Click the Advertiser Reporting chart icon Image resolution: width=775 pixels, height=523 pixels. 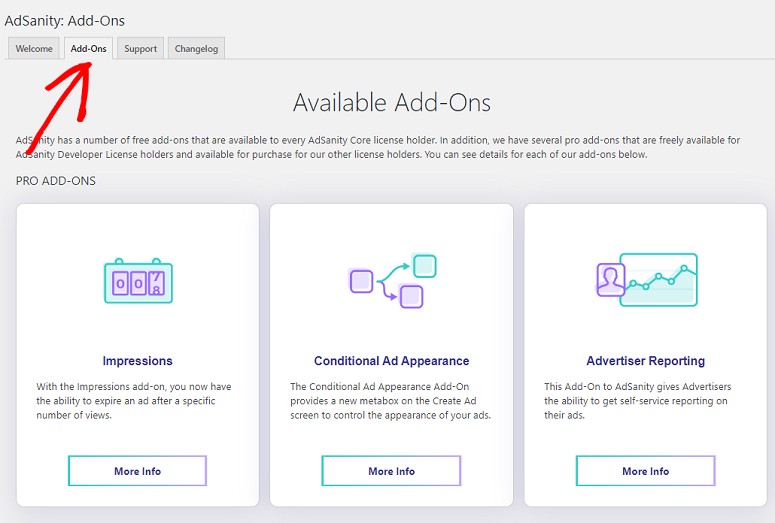click(646, 280)
